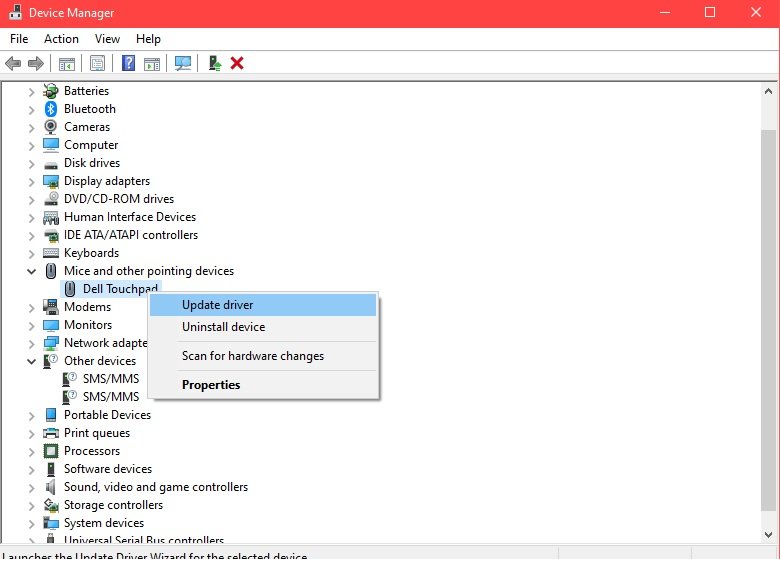Select the Computer category label

coord(91,145)
